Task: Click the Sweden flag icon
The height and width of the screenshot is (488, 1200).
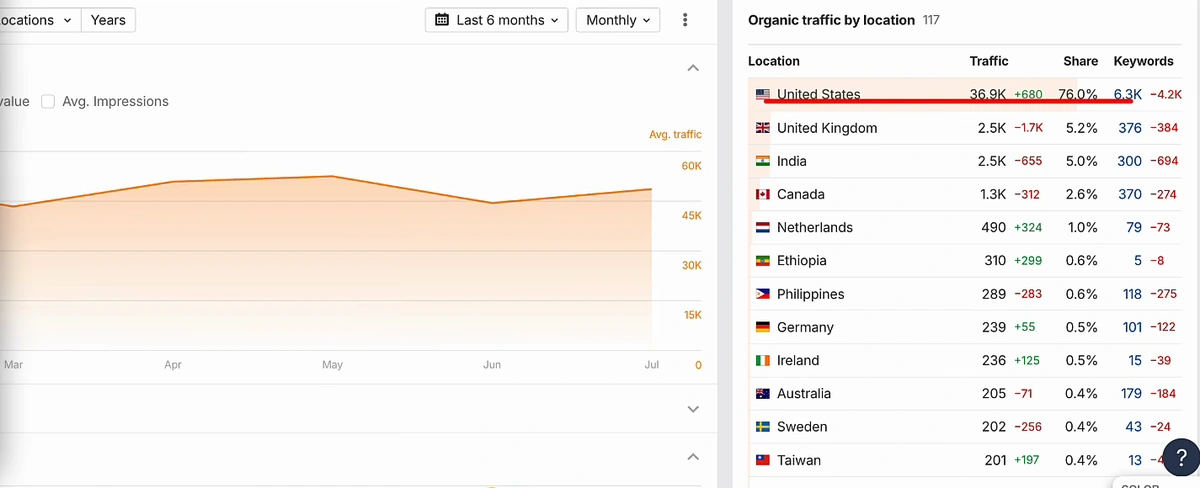Action: point(763,426)
